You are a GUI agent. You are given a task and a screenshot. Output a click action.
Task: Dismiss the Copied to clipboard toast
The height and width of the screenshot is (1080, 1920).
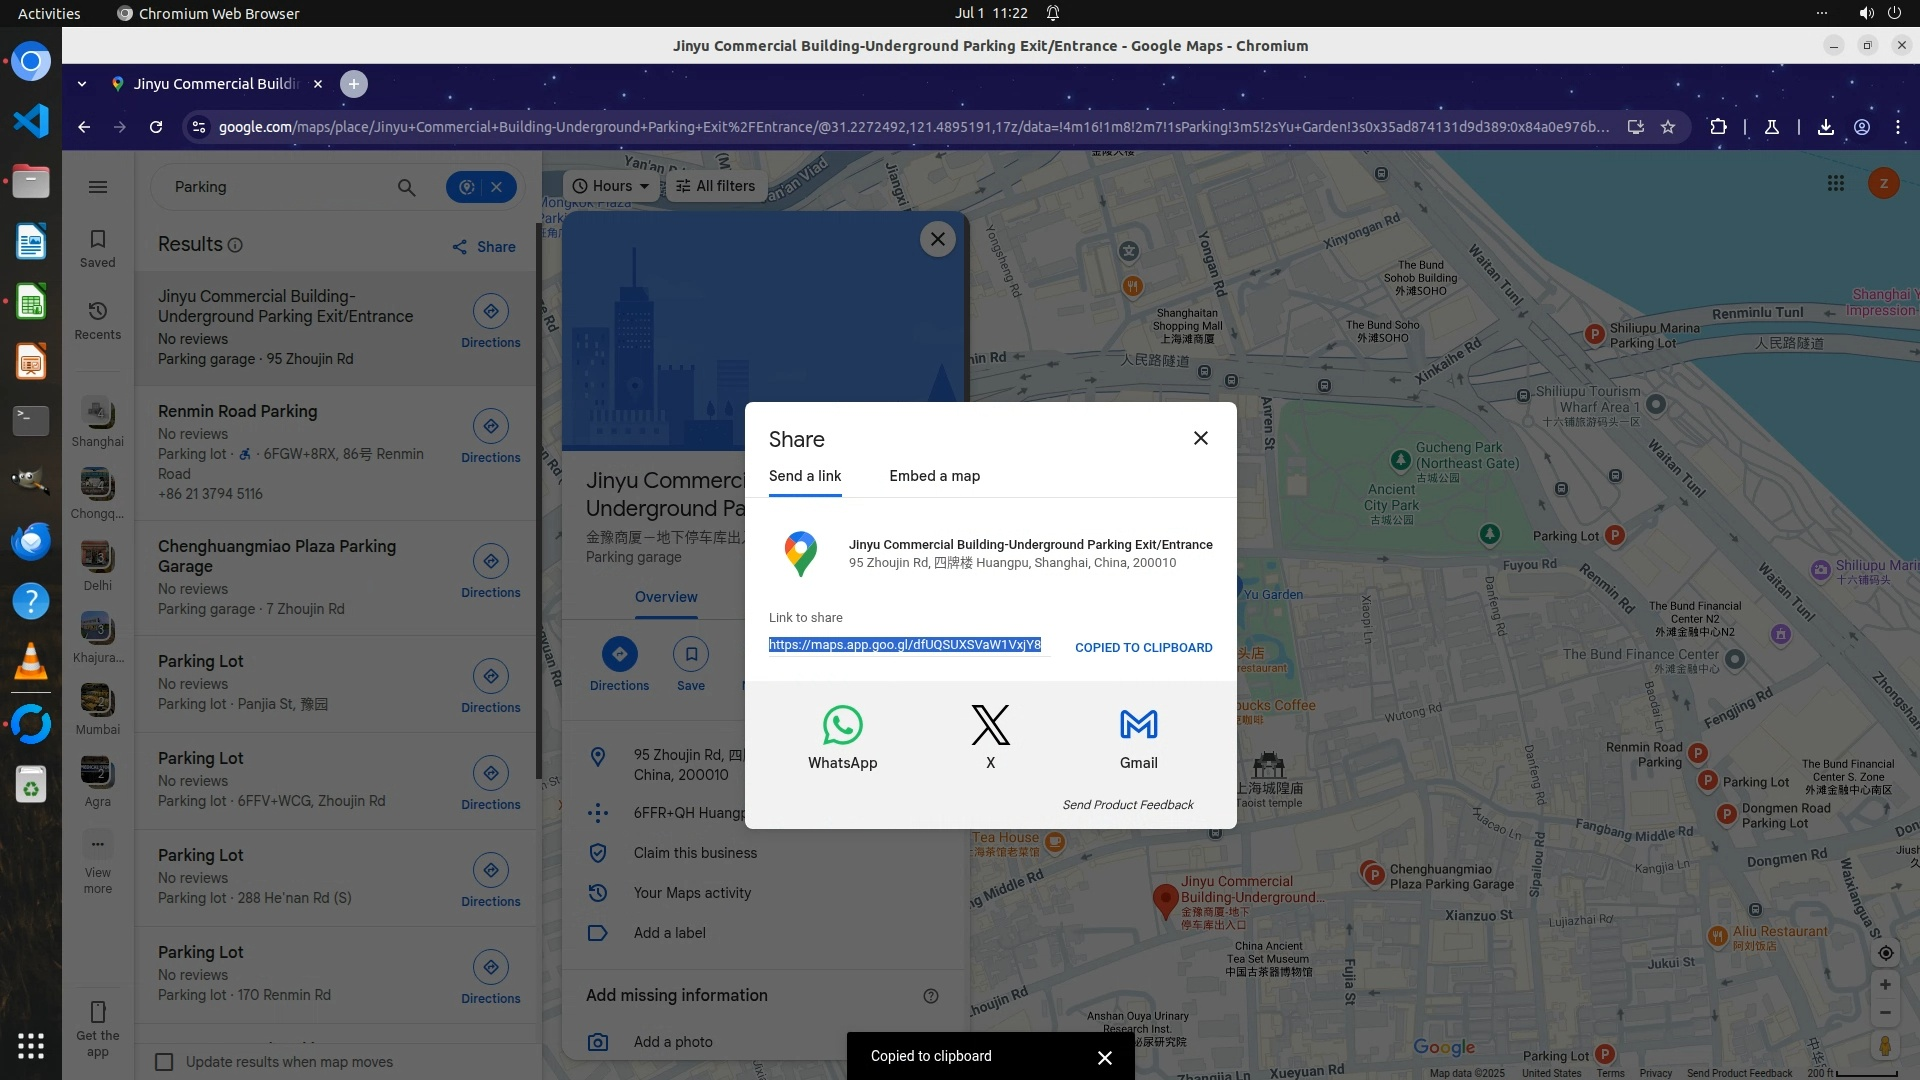(x=1104, y=1057)
